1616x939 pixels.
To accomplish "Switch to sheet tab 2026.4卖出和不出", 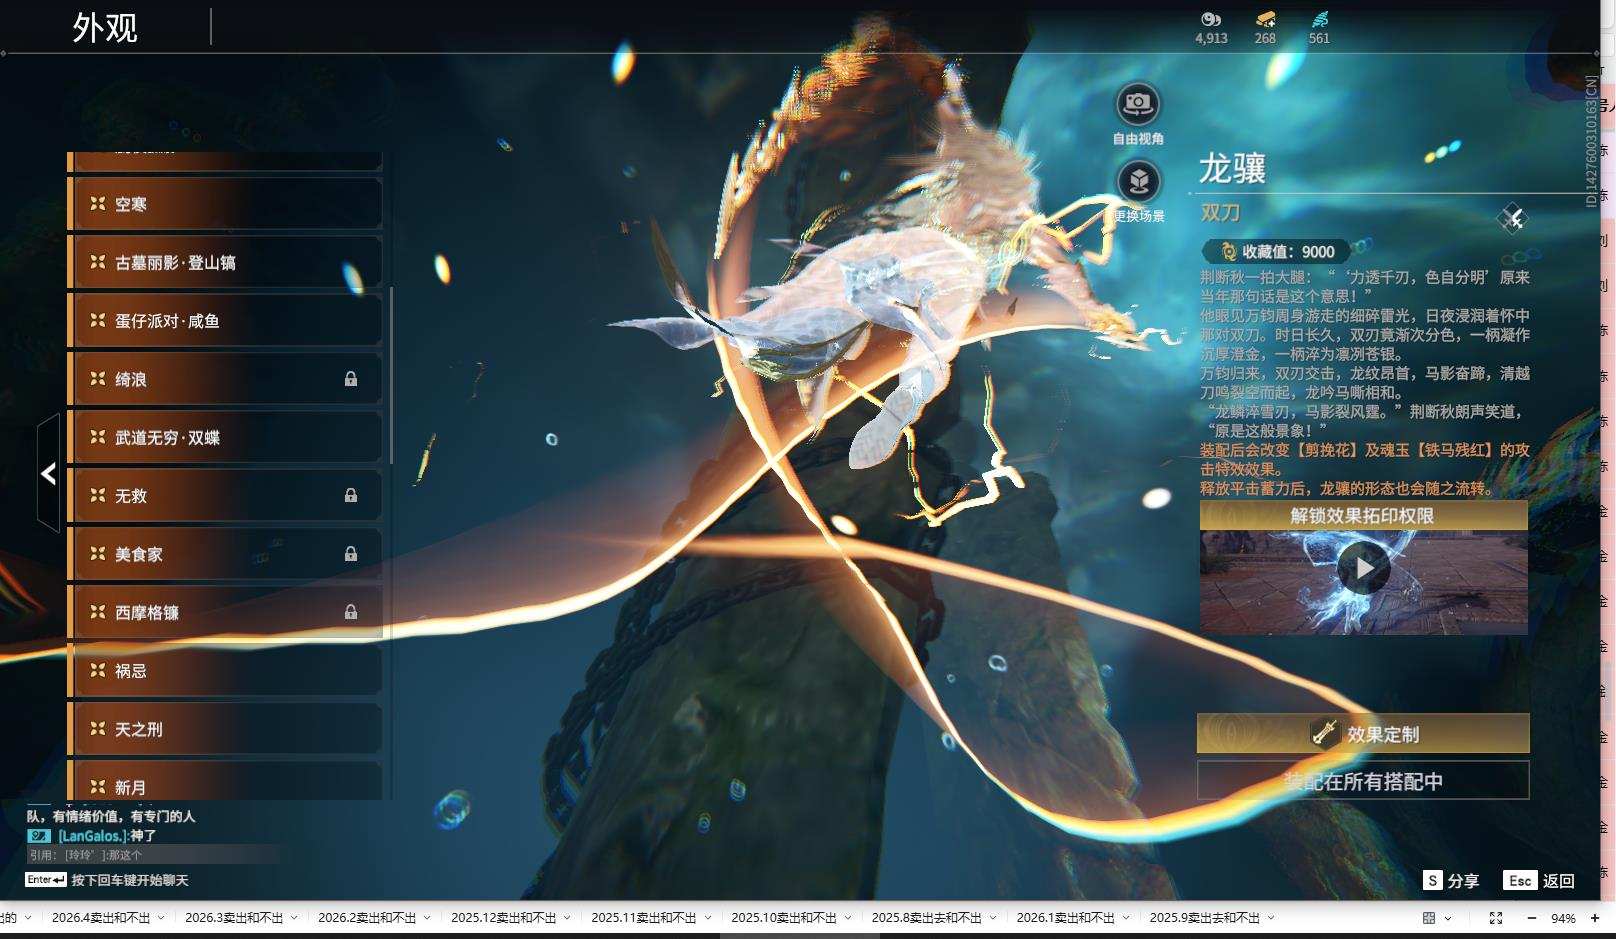I will tap(101, 918).
